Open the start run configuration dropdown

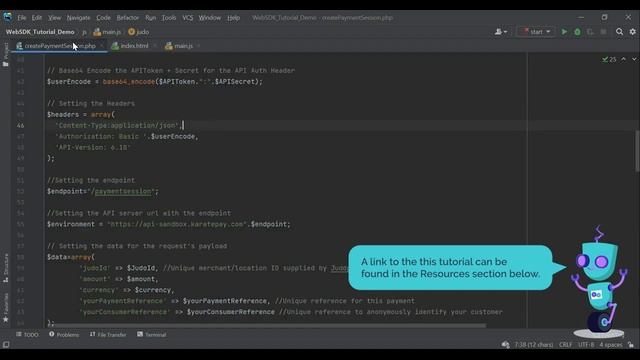click(536, 32)
